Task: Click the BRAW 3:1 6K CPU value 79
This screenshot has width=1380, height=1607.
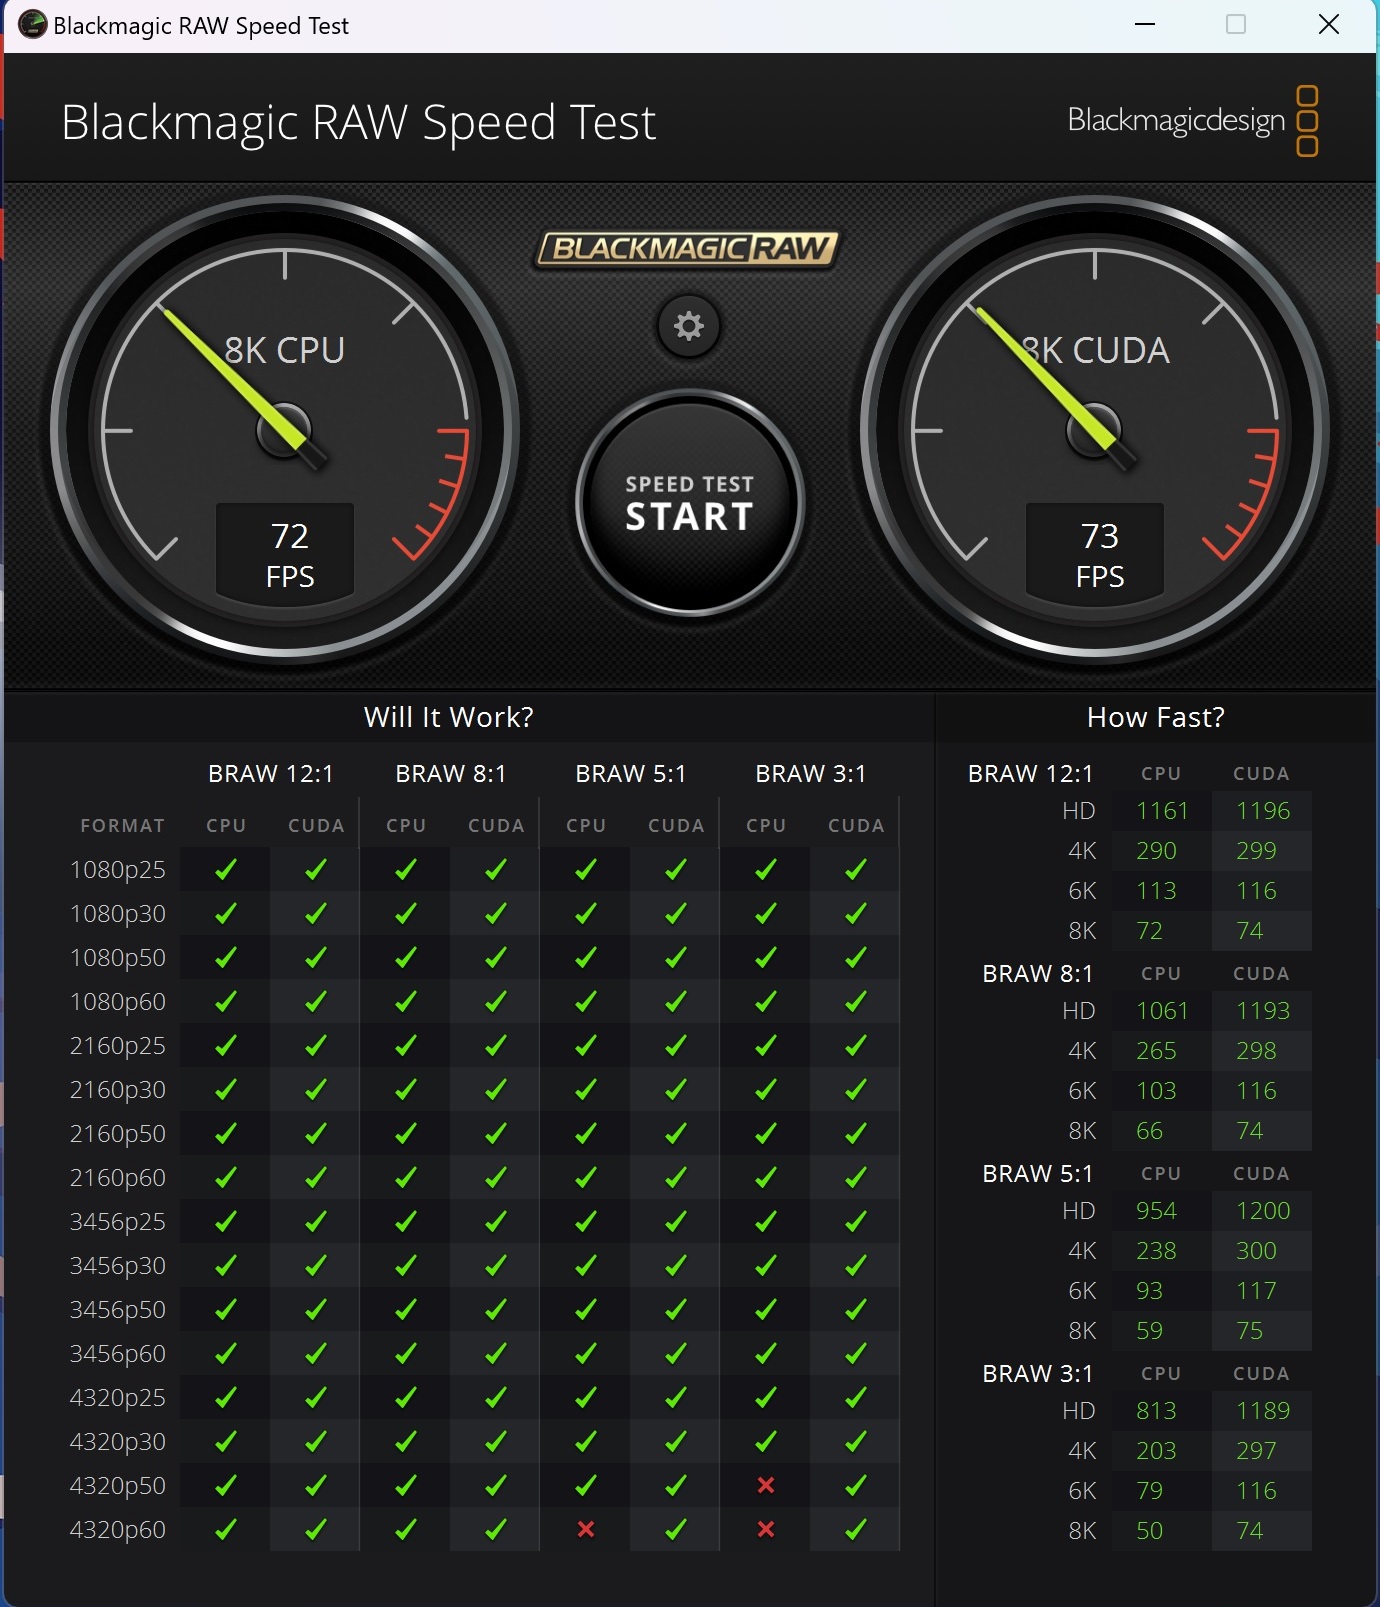Action: [x=1149, y=1491]
